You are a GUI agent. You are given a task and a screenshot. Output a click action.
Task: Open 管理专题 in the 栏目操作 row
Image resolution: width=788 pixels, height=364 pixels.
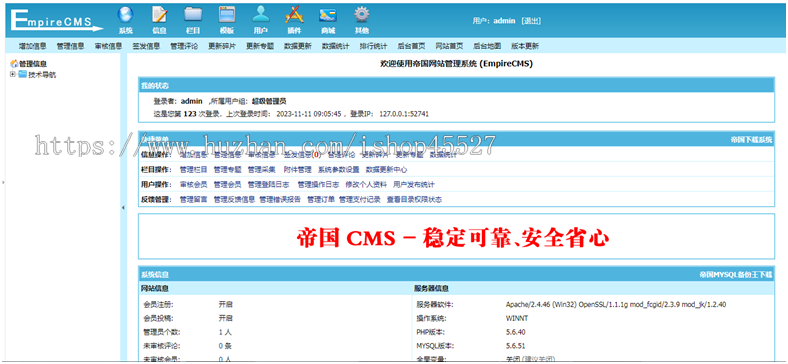click(228, 170)
